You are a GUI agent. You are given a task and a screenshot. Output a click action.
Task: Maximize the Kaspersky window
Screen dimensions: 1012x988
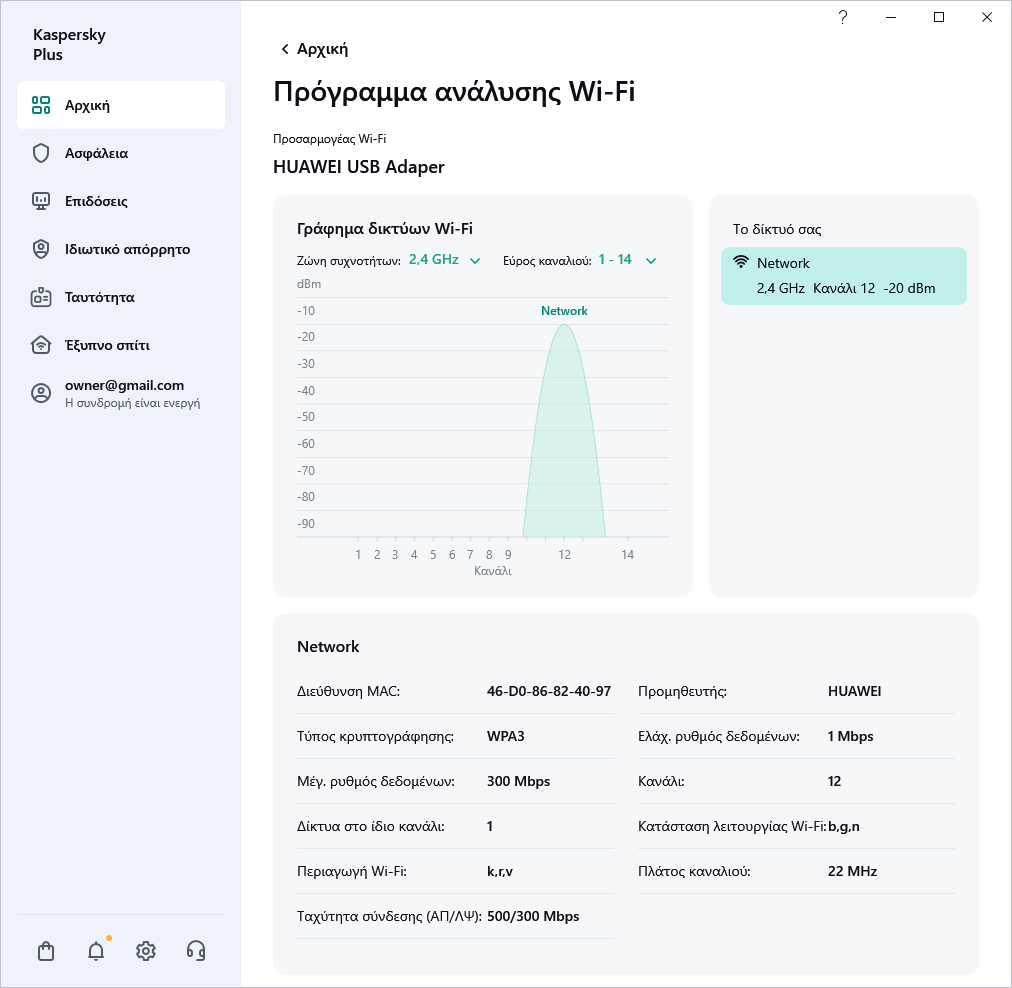click(939, 17)
